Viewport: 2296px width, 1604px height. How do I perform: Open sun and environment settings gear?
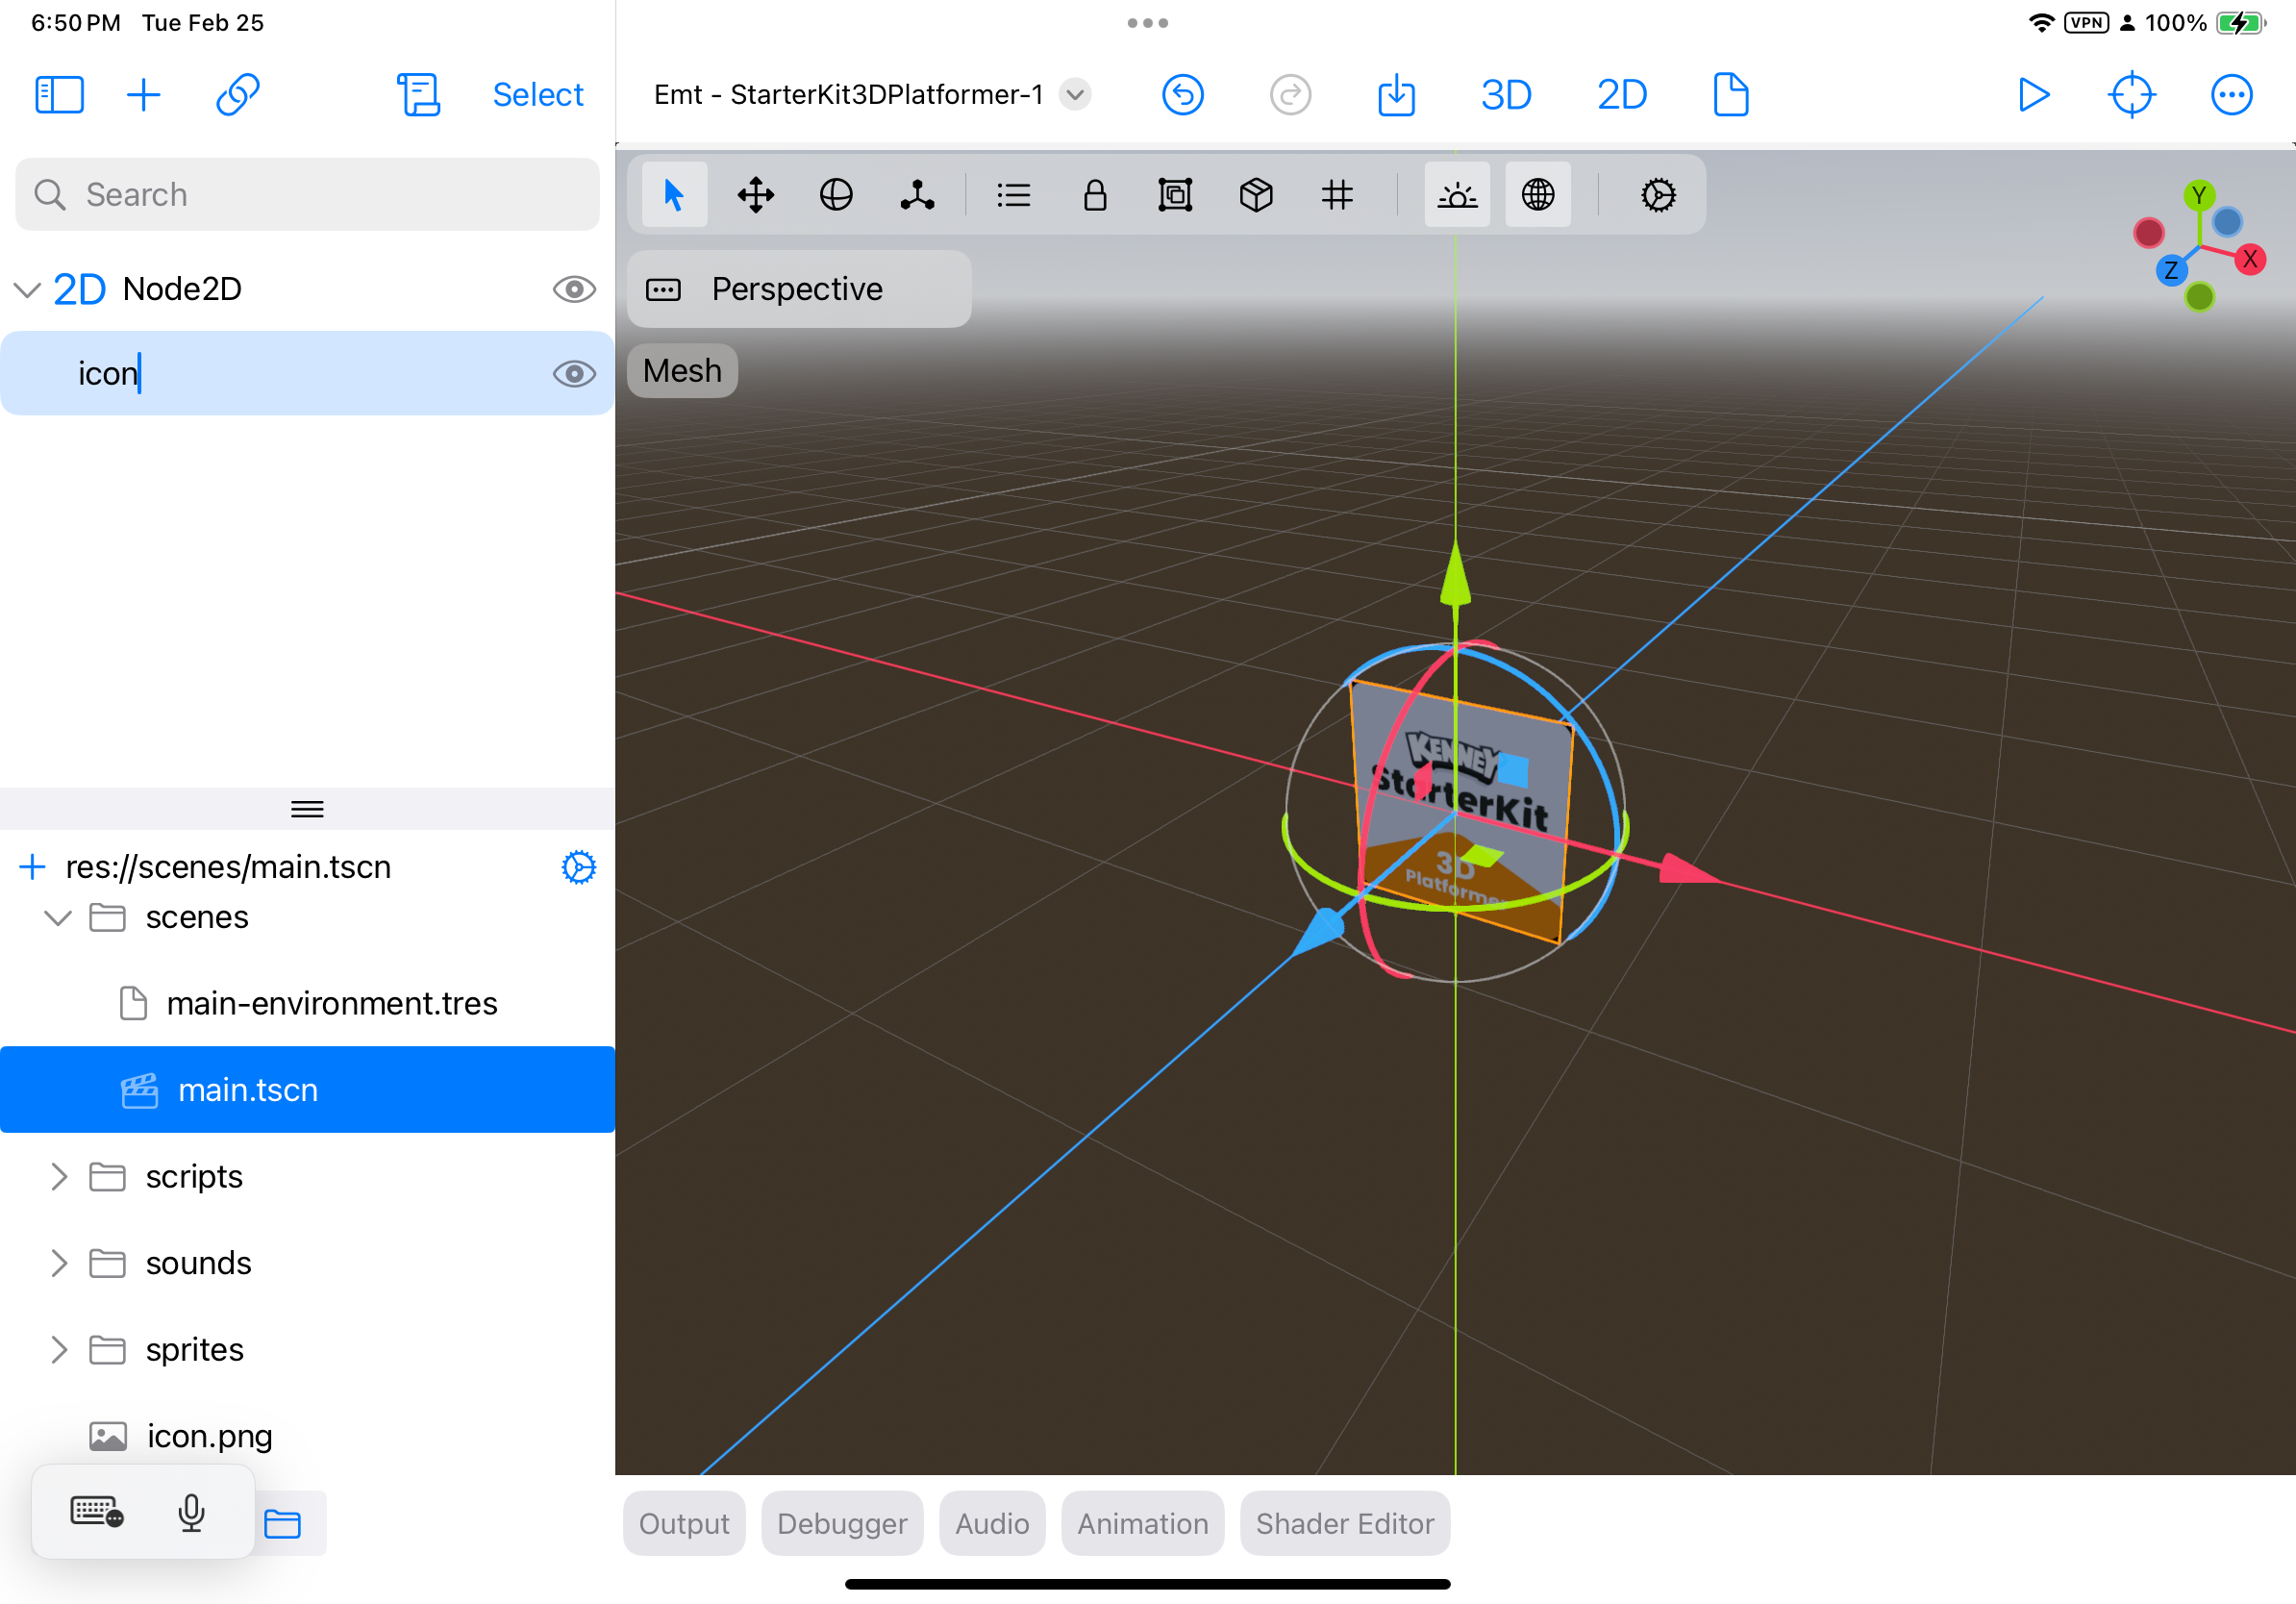point(1658,194)
